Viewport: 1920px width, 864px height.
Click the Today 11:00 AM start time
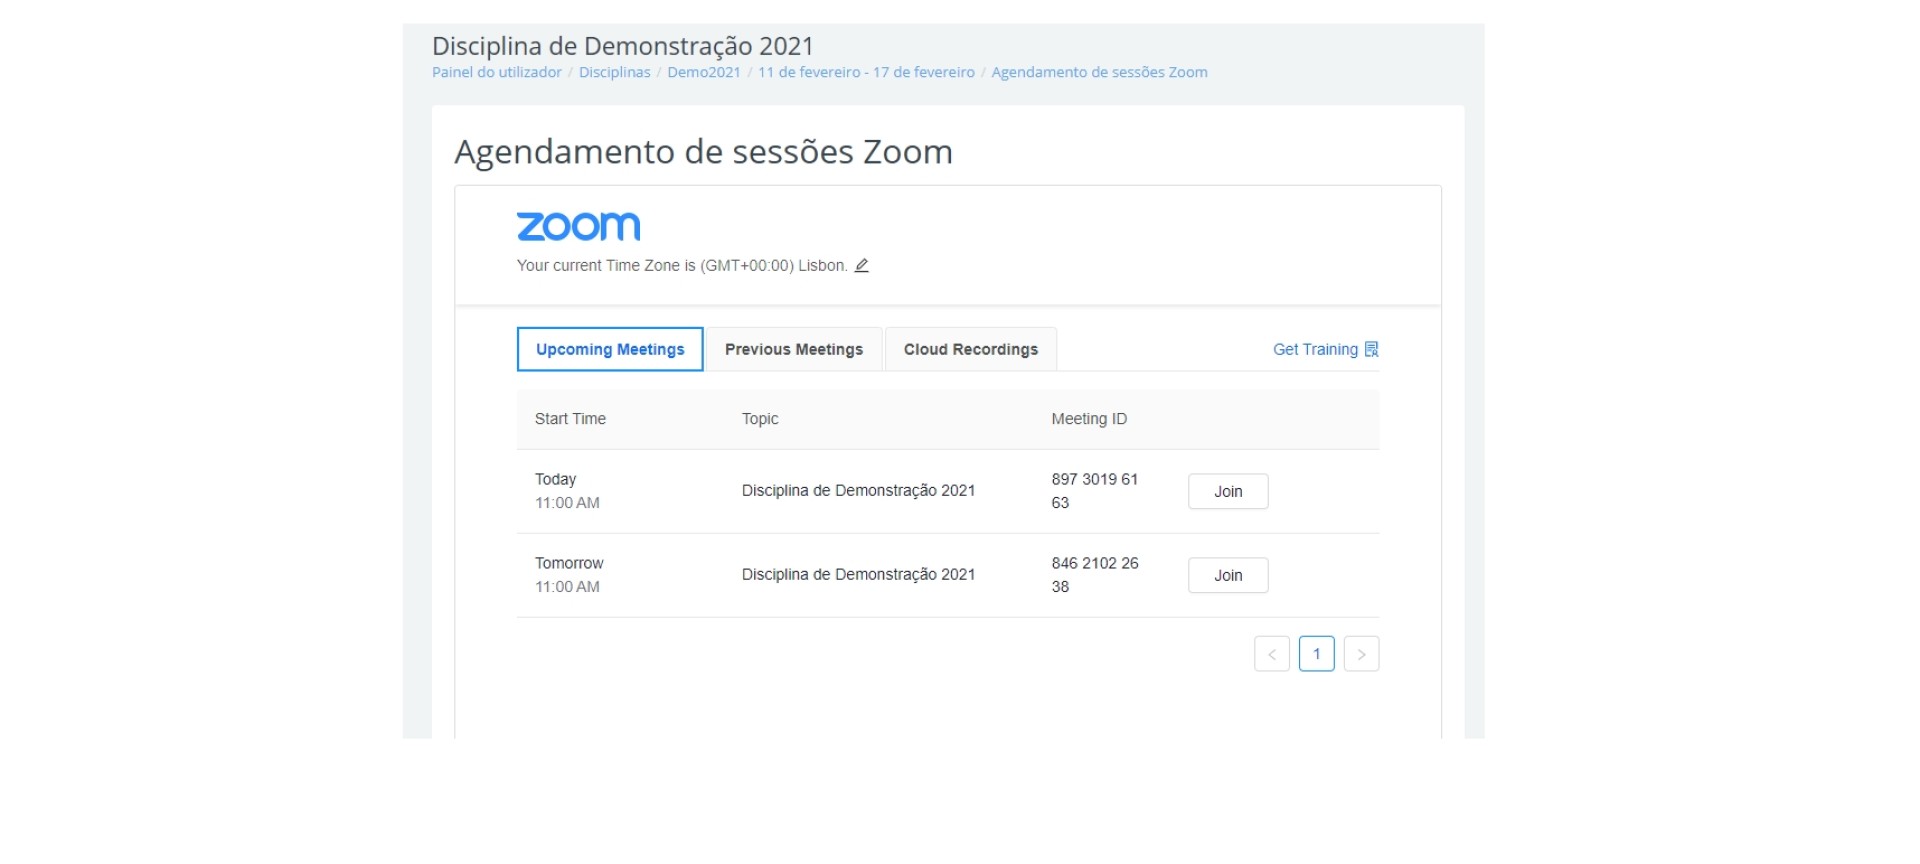[x=567, y=491]
